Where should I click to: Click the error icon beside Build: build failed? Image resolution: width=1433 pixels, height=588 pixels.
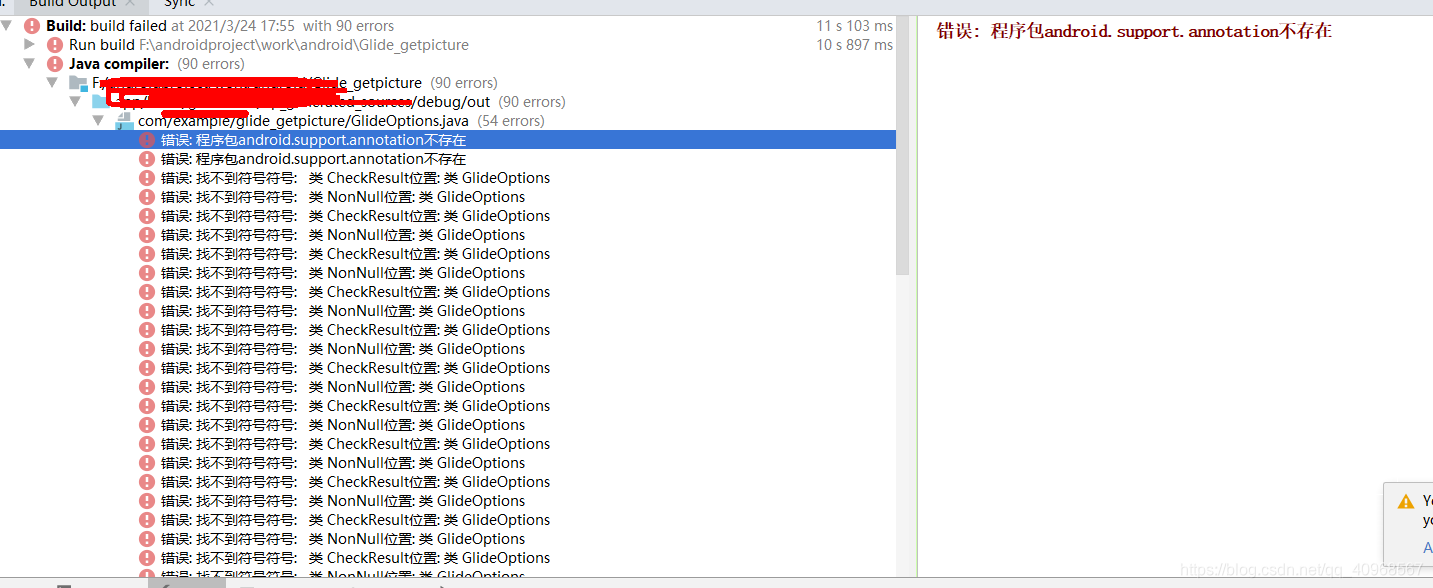click(31, 26)
